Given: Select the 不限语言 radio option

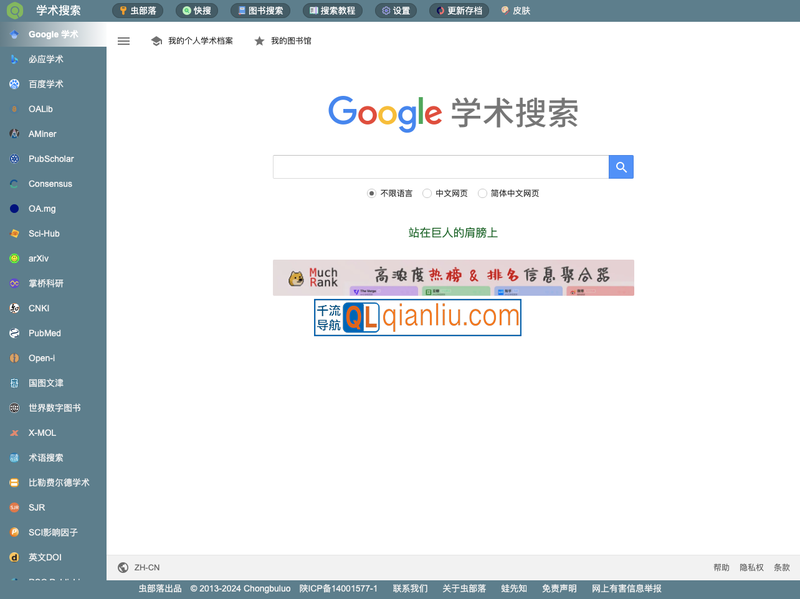Looking at the screenshot, I should (x=371, y=193).
